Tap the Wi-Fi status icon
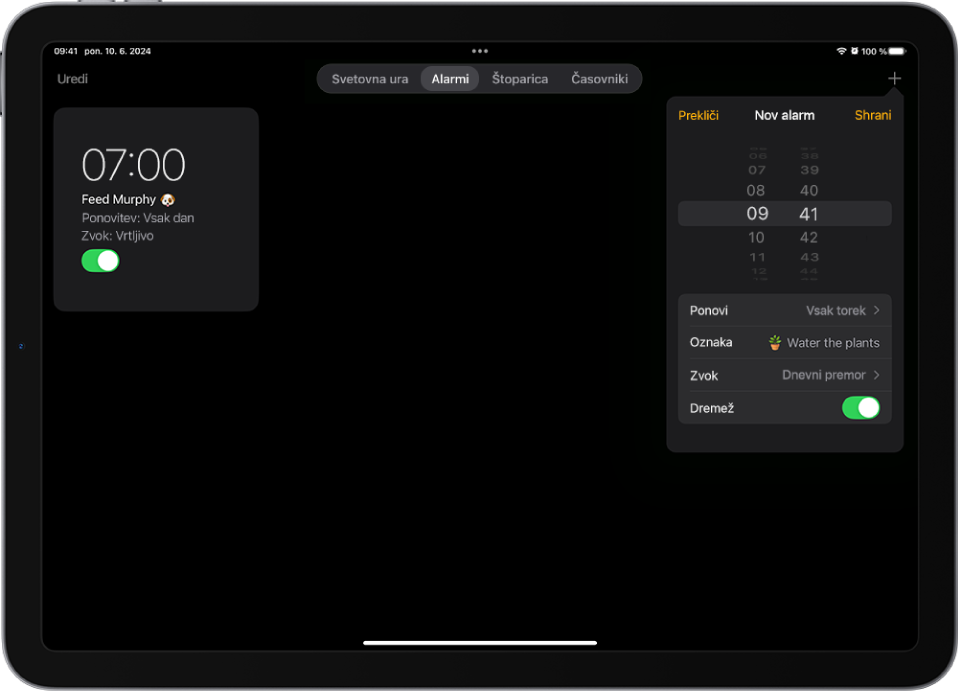 point(841,51)
